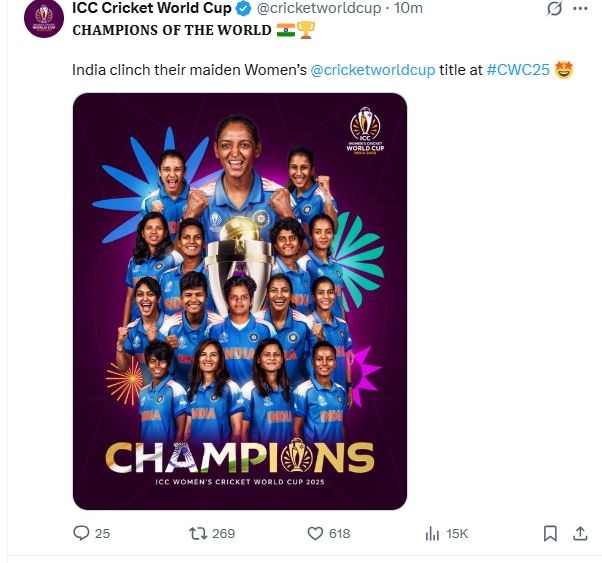Click the @cricketworldcup handle beside the name
This screenshot has width=602, height=563.
tap(318, 9)
